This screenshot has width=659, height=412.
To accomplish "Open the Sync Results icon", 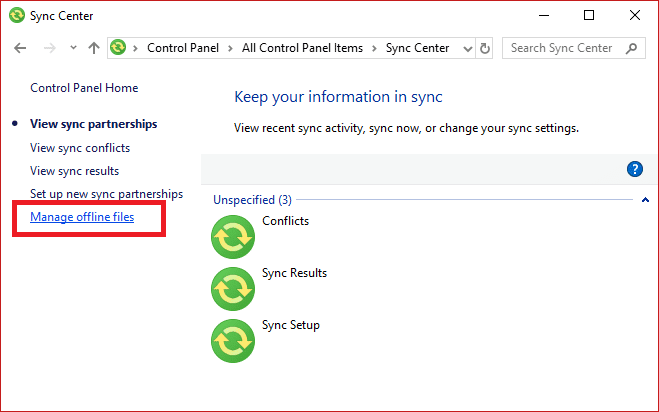I will click(233, 289).
